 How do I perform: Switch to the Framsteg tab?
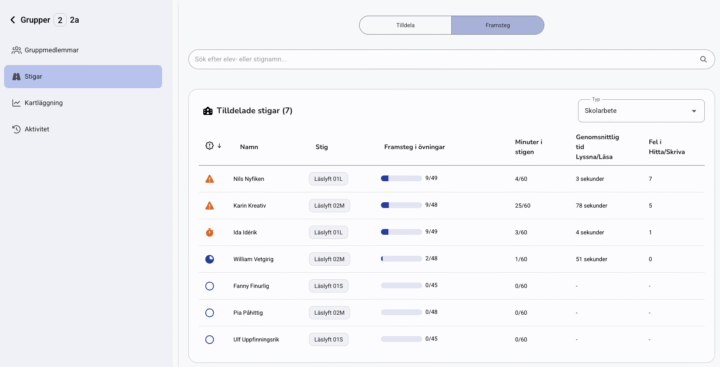(x=498, y=25)
